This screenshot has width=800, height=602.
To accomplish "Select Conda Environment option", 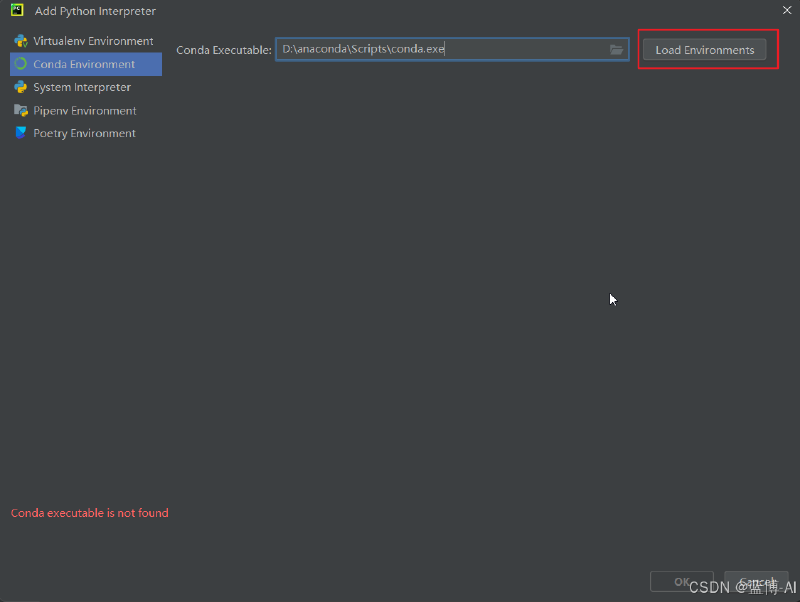I will click(x=86, y=64).
